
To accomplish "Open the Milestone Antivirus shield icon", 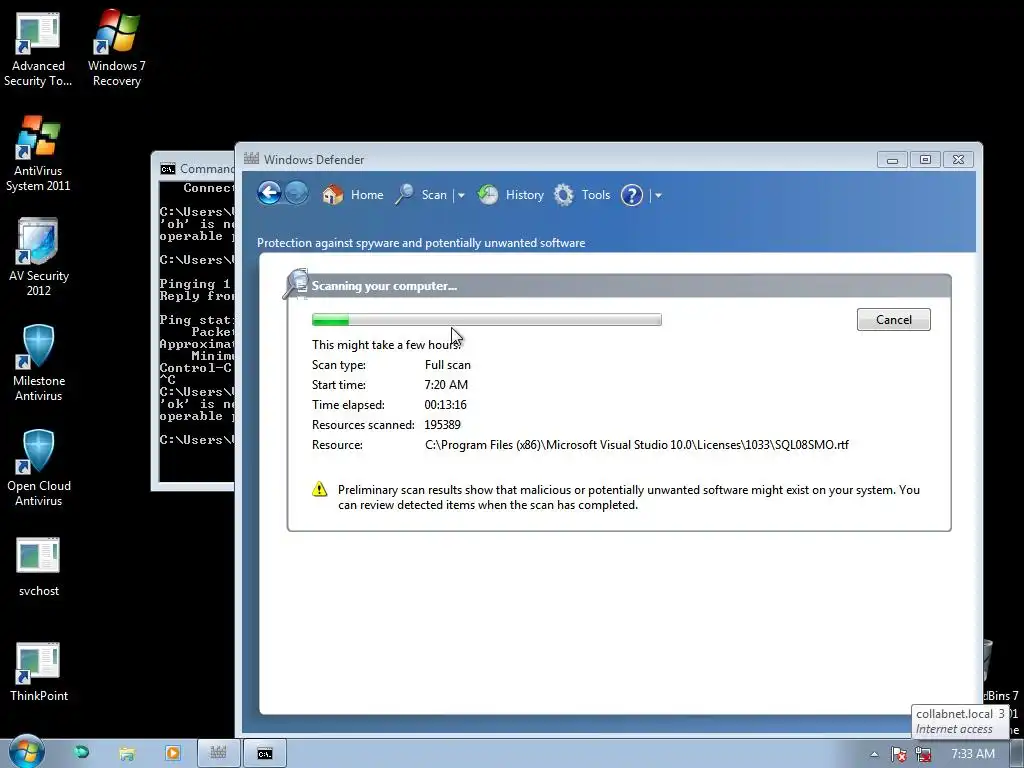I will (39, 363).
